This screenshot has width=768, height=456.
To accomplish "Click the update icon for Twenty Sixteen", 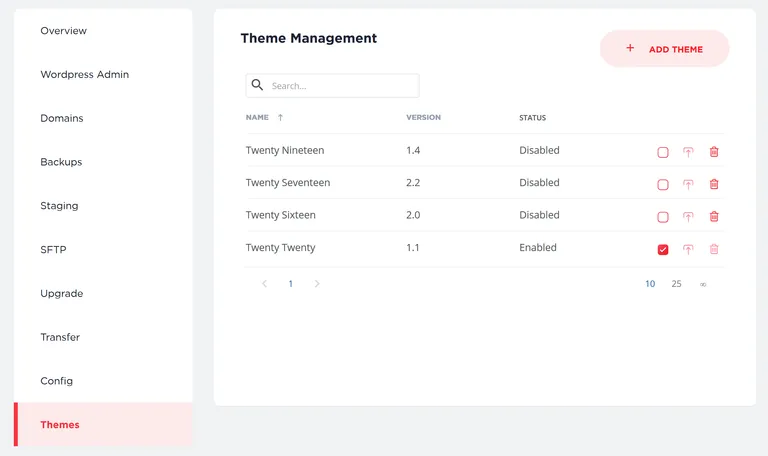I will pyautogui.click(x=688, y=217).
